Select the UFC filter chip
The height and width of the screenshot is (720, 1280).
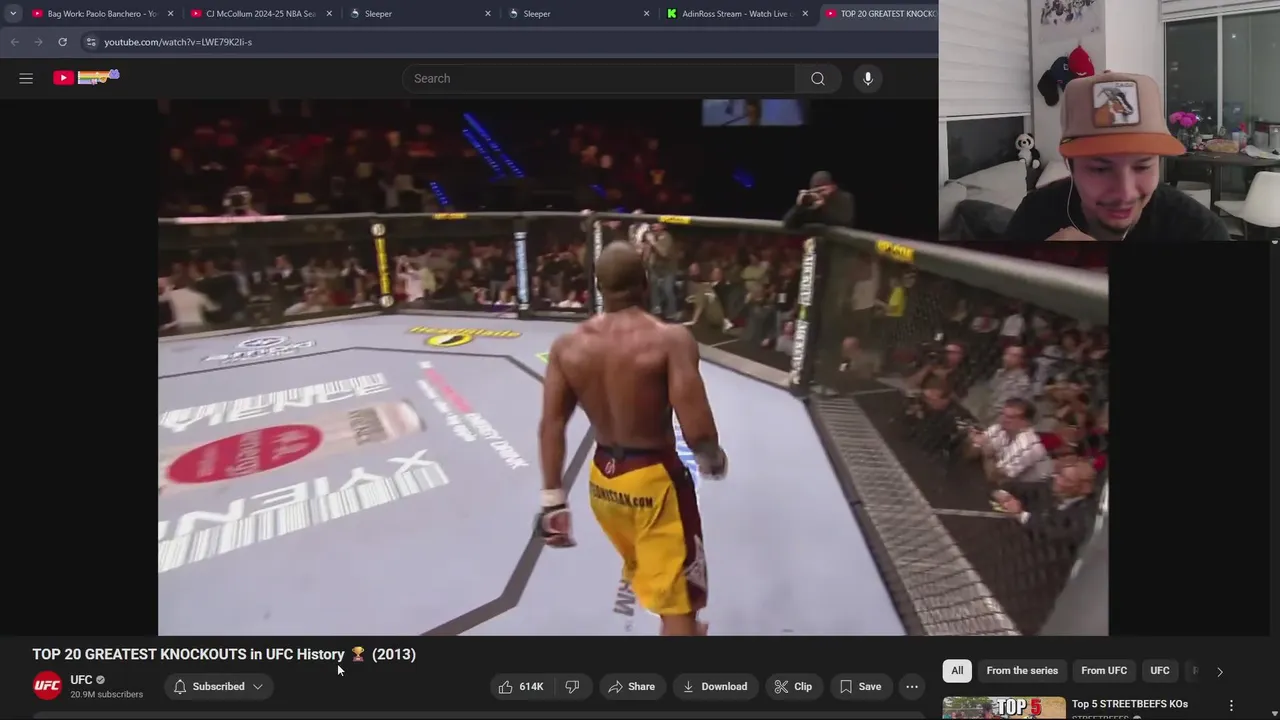click(1160, 671)
